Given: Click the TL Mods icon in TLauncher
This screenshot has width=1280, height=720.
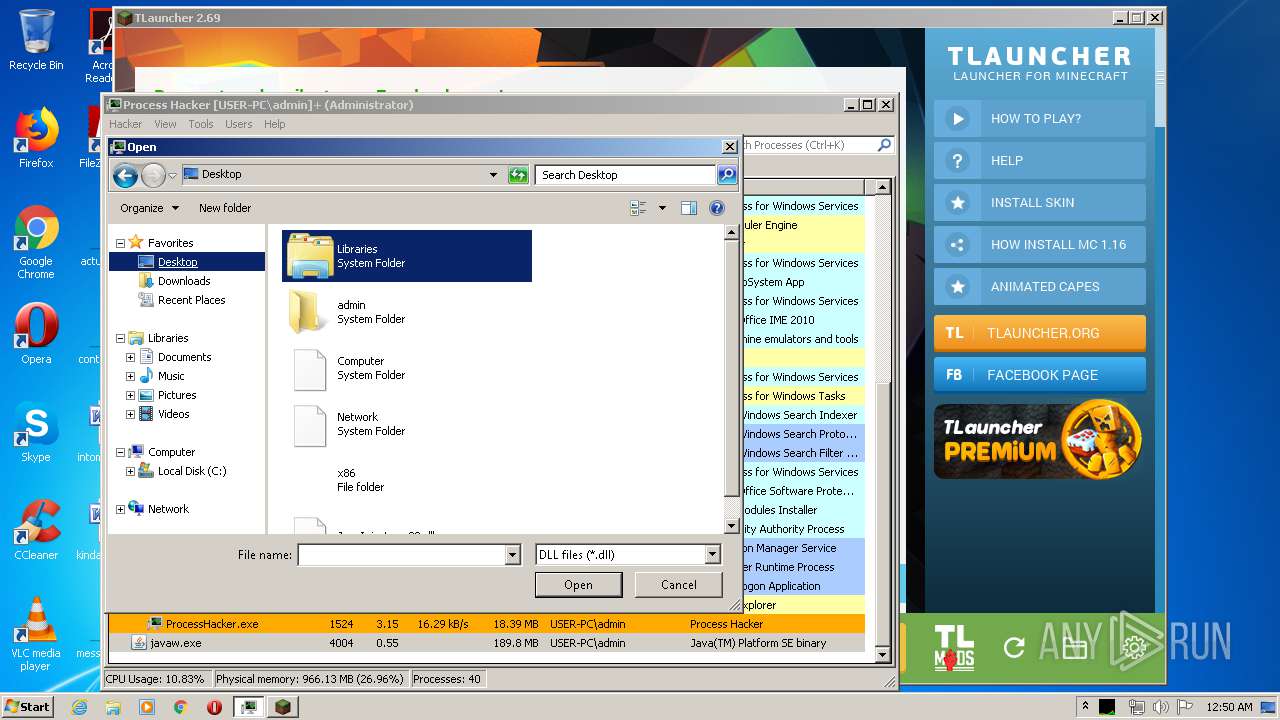Looking at the screenshot, I should 954,647.
